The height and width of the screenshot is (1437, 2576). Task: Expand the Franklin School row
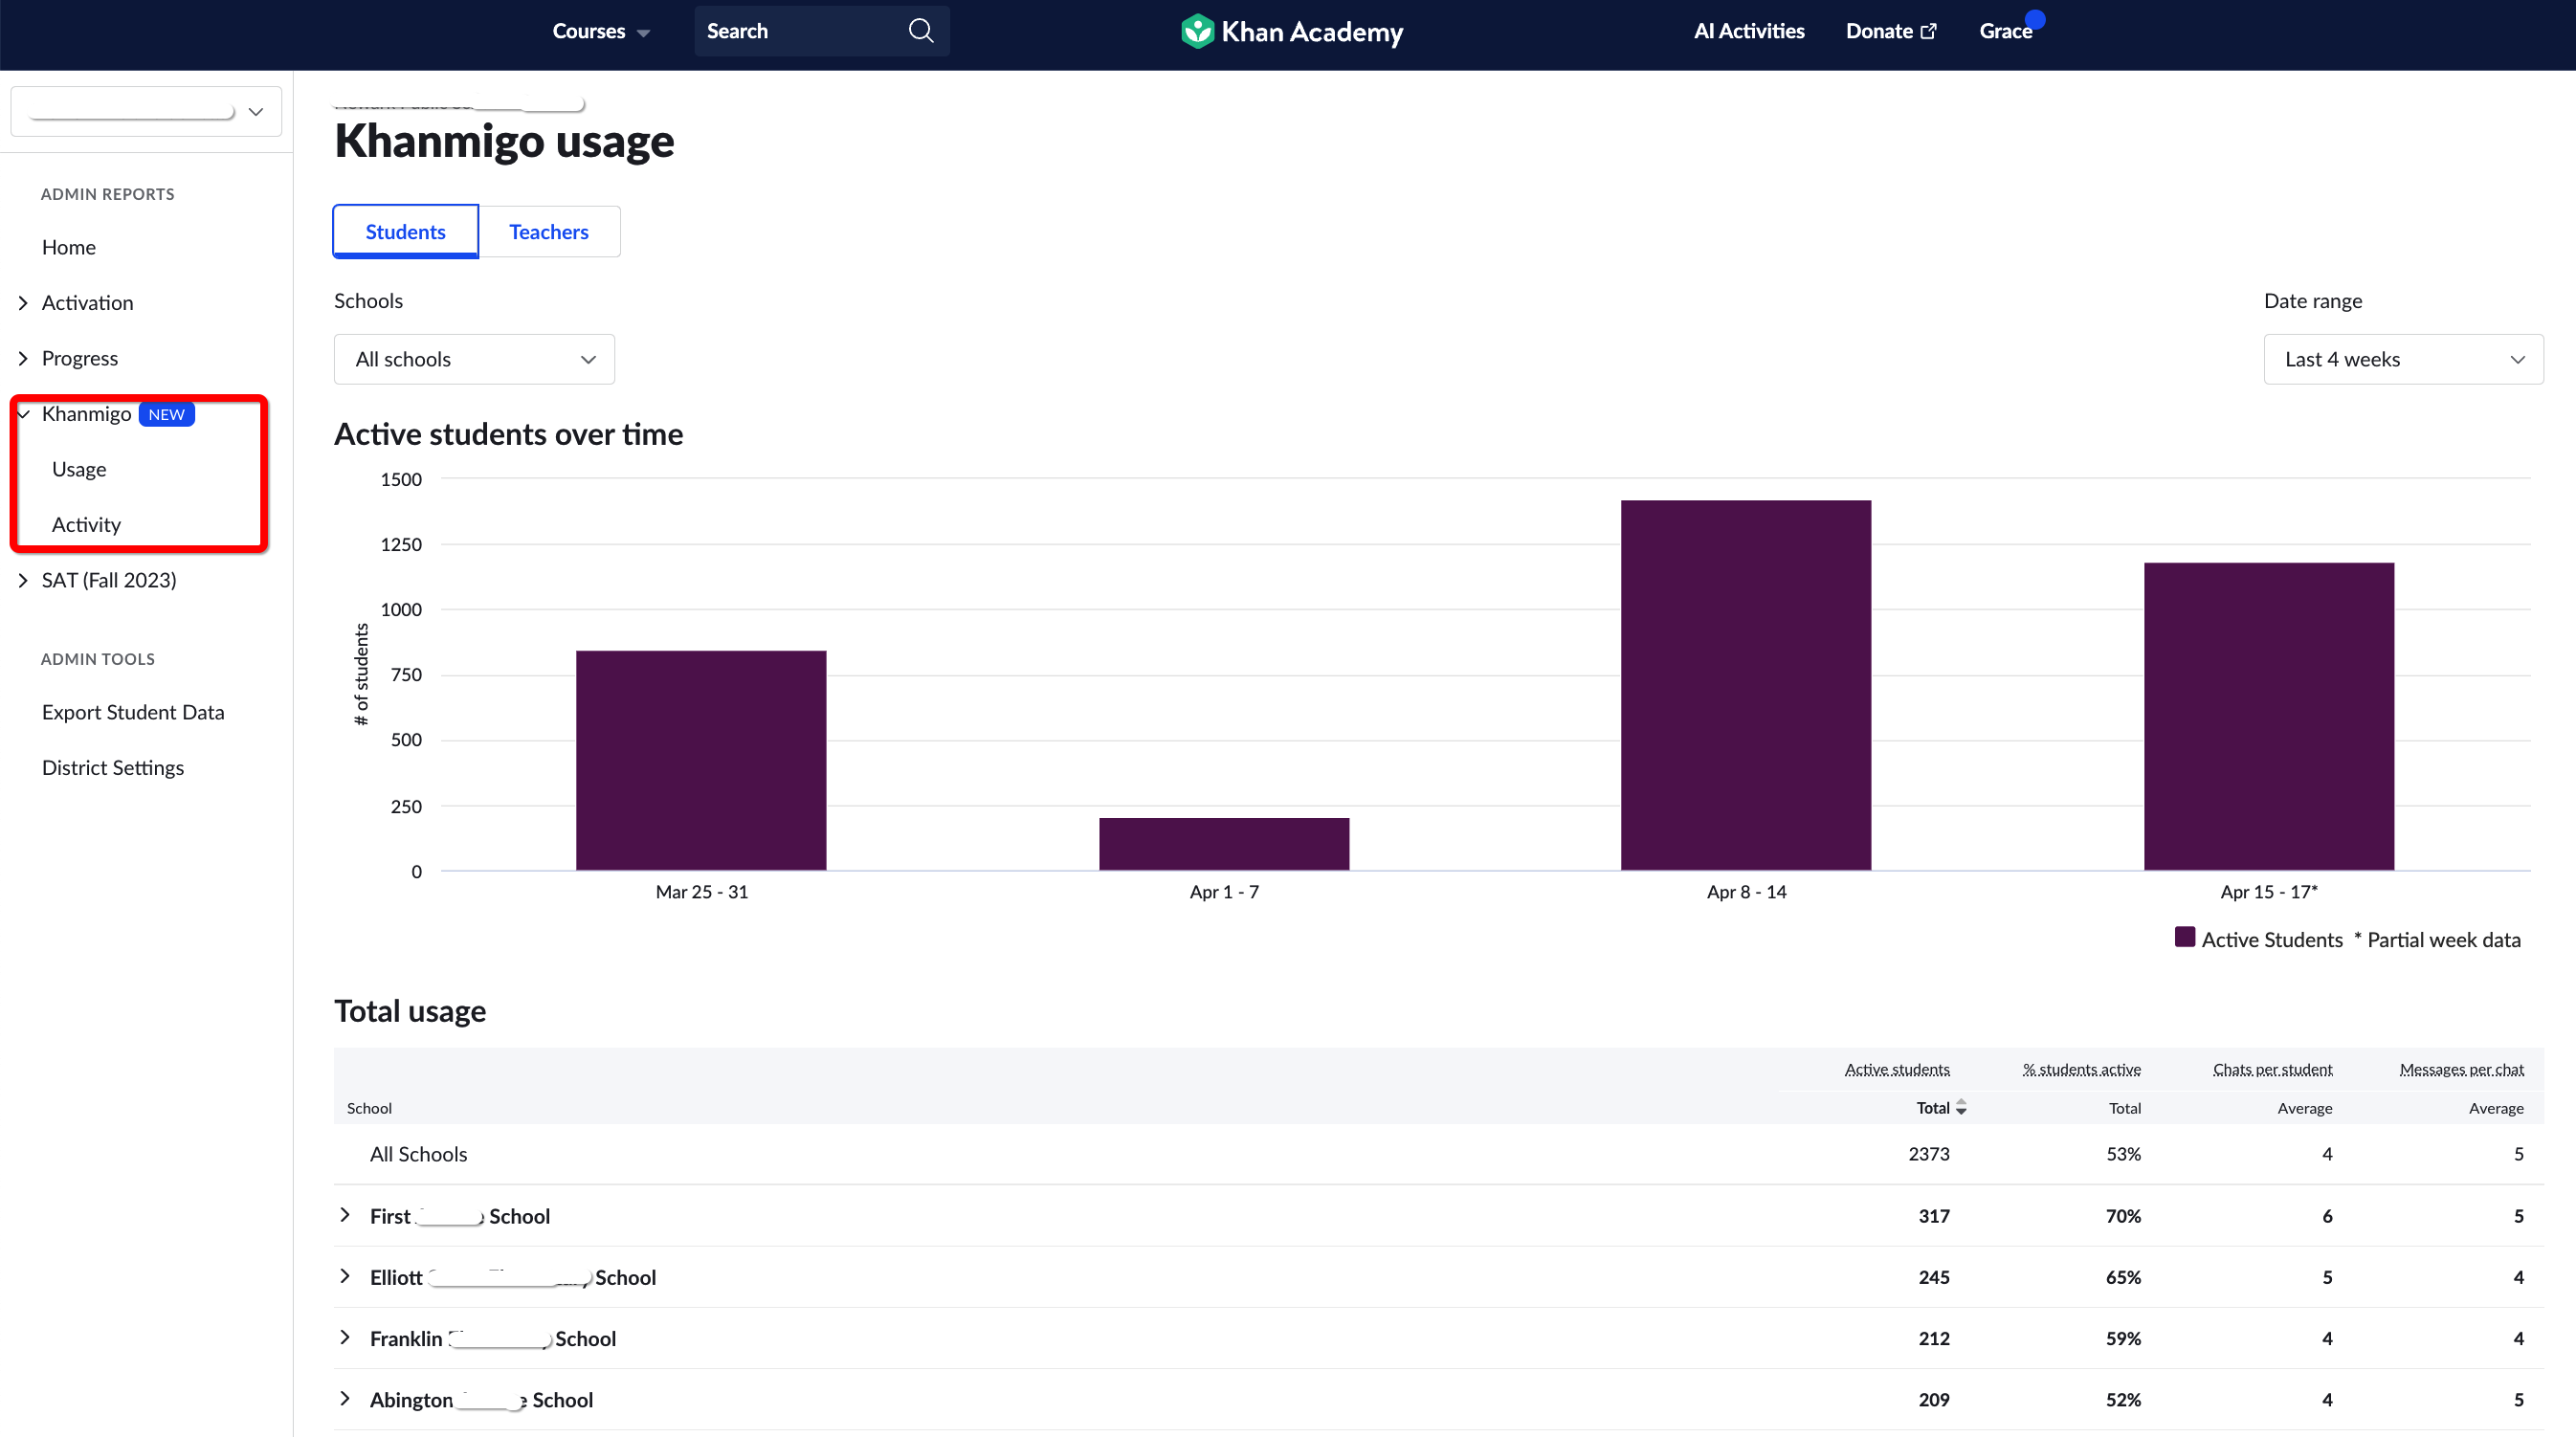click(346, 1338)
